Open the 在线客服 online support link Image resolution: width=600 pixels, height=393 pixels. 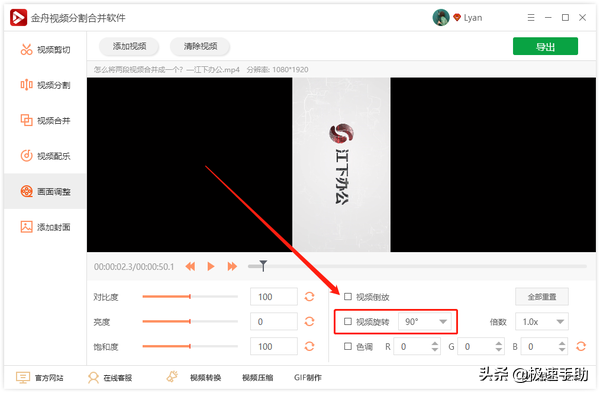click(x=110, y=378)
